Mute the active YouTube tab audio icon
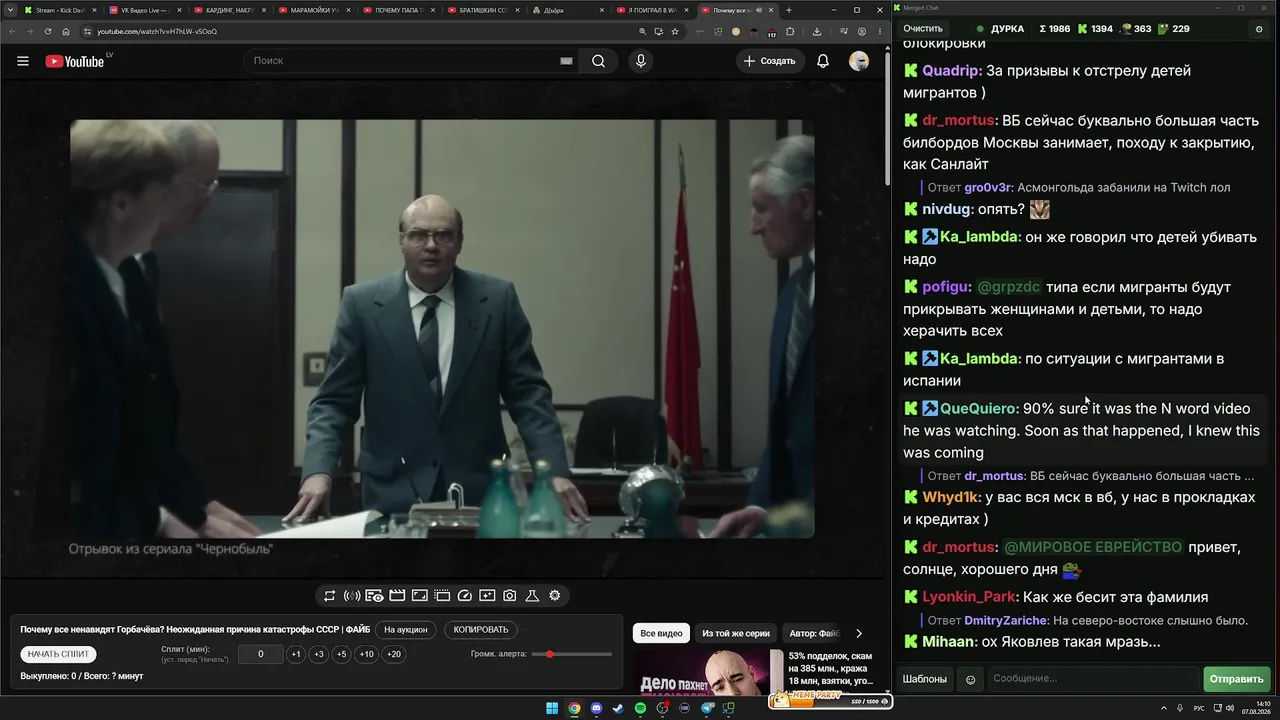This screenshot has height=720, width=1280. 760,10
